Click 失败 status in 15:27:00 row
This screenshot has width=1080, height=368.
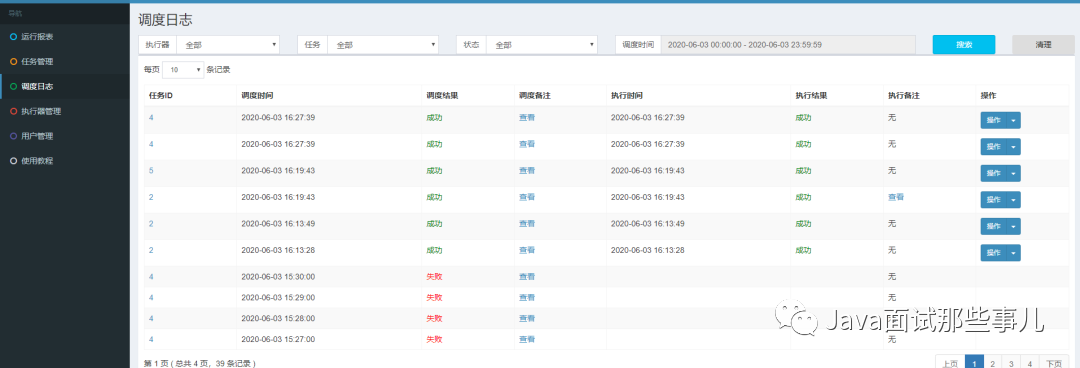click(x=434, y=339)
